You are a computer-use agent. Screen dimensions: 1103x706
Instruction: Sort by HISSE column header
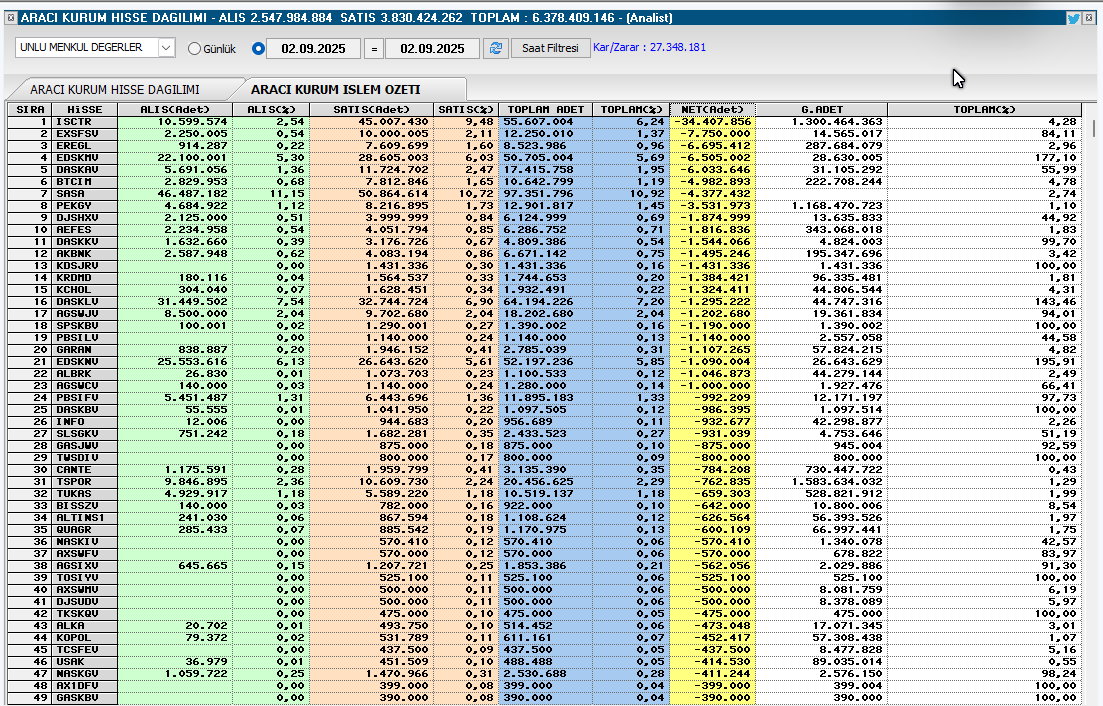click(x=85, y=110)
